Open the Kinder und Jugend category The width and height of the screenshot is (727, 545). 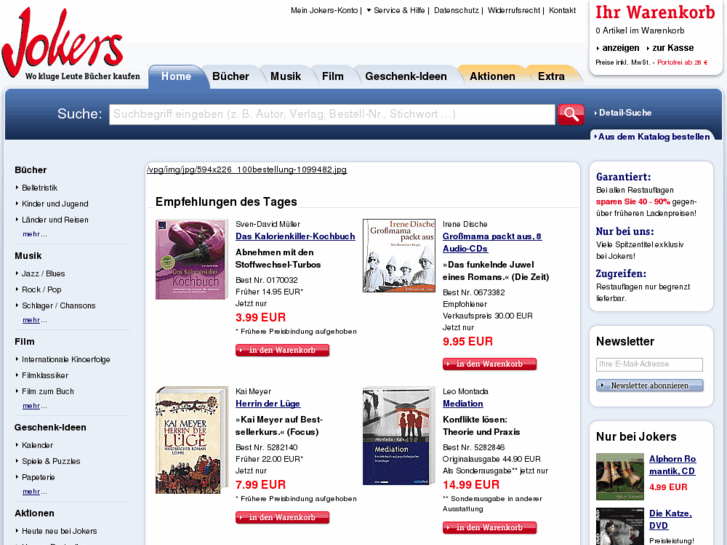[x=55, y=204]
